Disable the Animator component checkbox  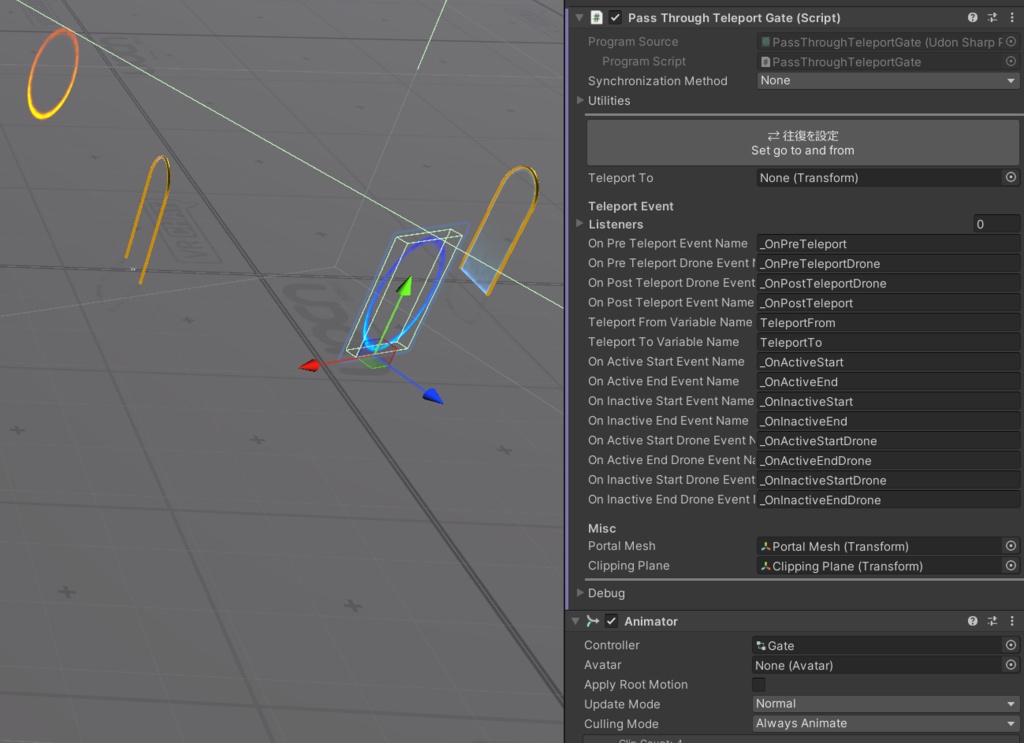point(611,621)
